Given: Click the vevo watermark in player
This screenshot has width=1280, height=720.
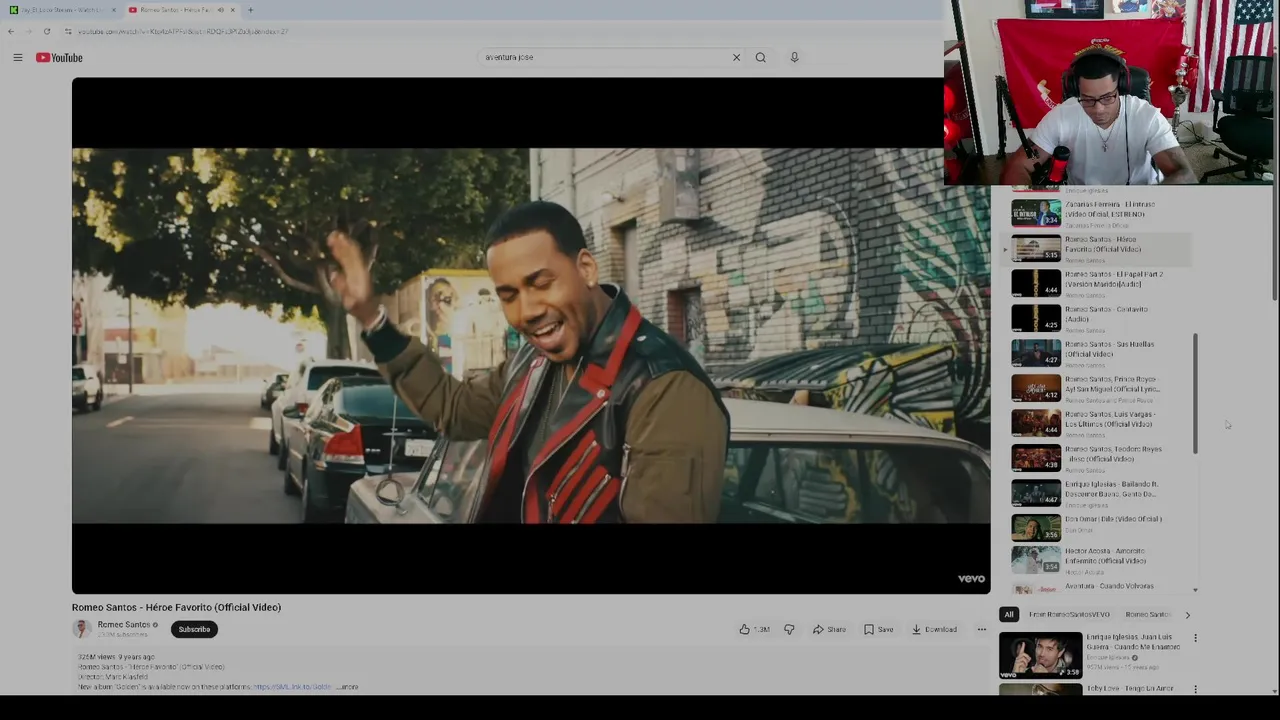Looking at the screenshot, I should [x=971, y=578].
